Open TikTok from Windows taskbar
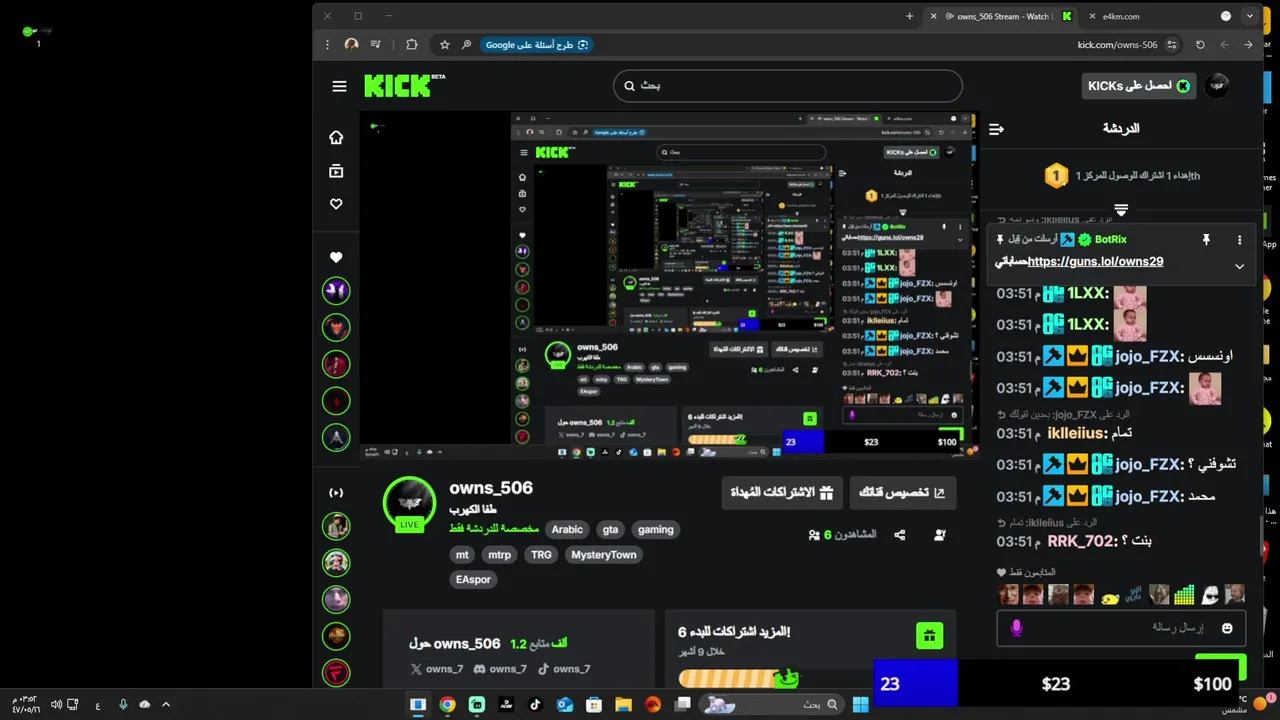The image size is (1280, 720). tap(535, 704)
